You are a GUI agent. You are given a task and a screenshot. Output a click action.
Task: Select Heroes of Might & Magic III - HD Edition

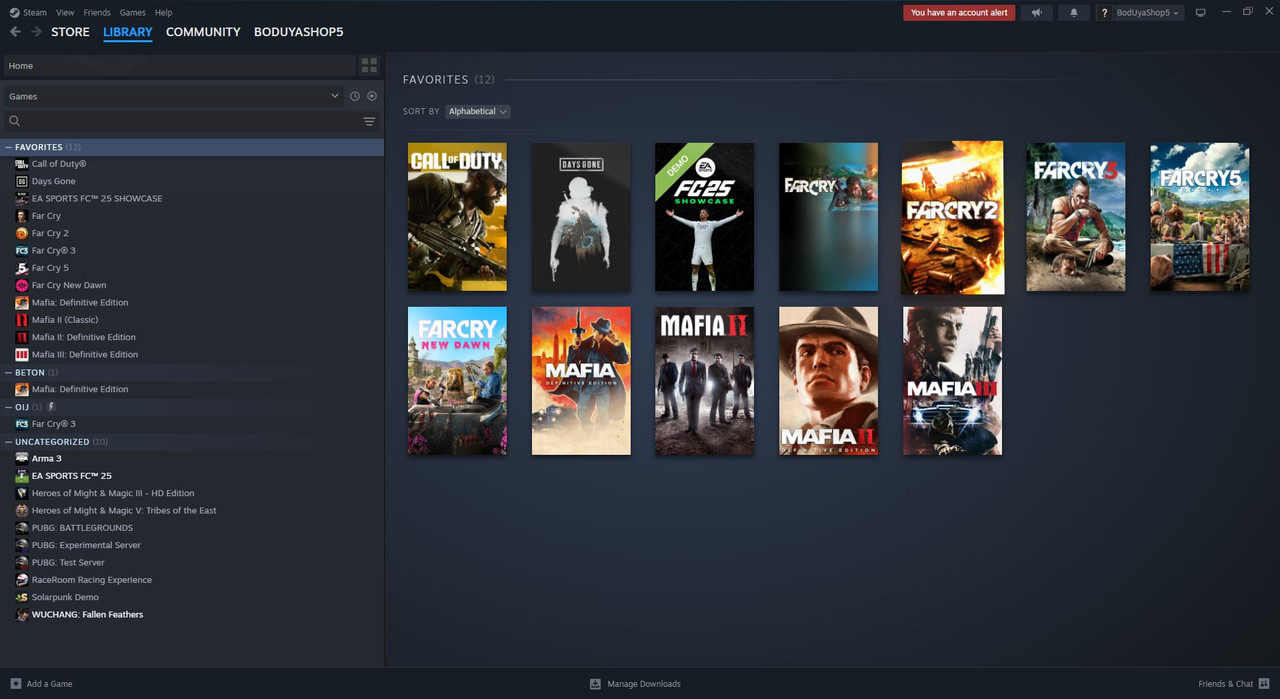(113, 493)
